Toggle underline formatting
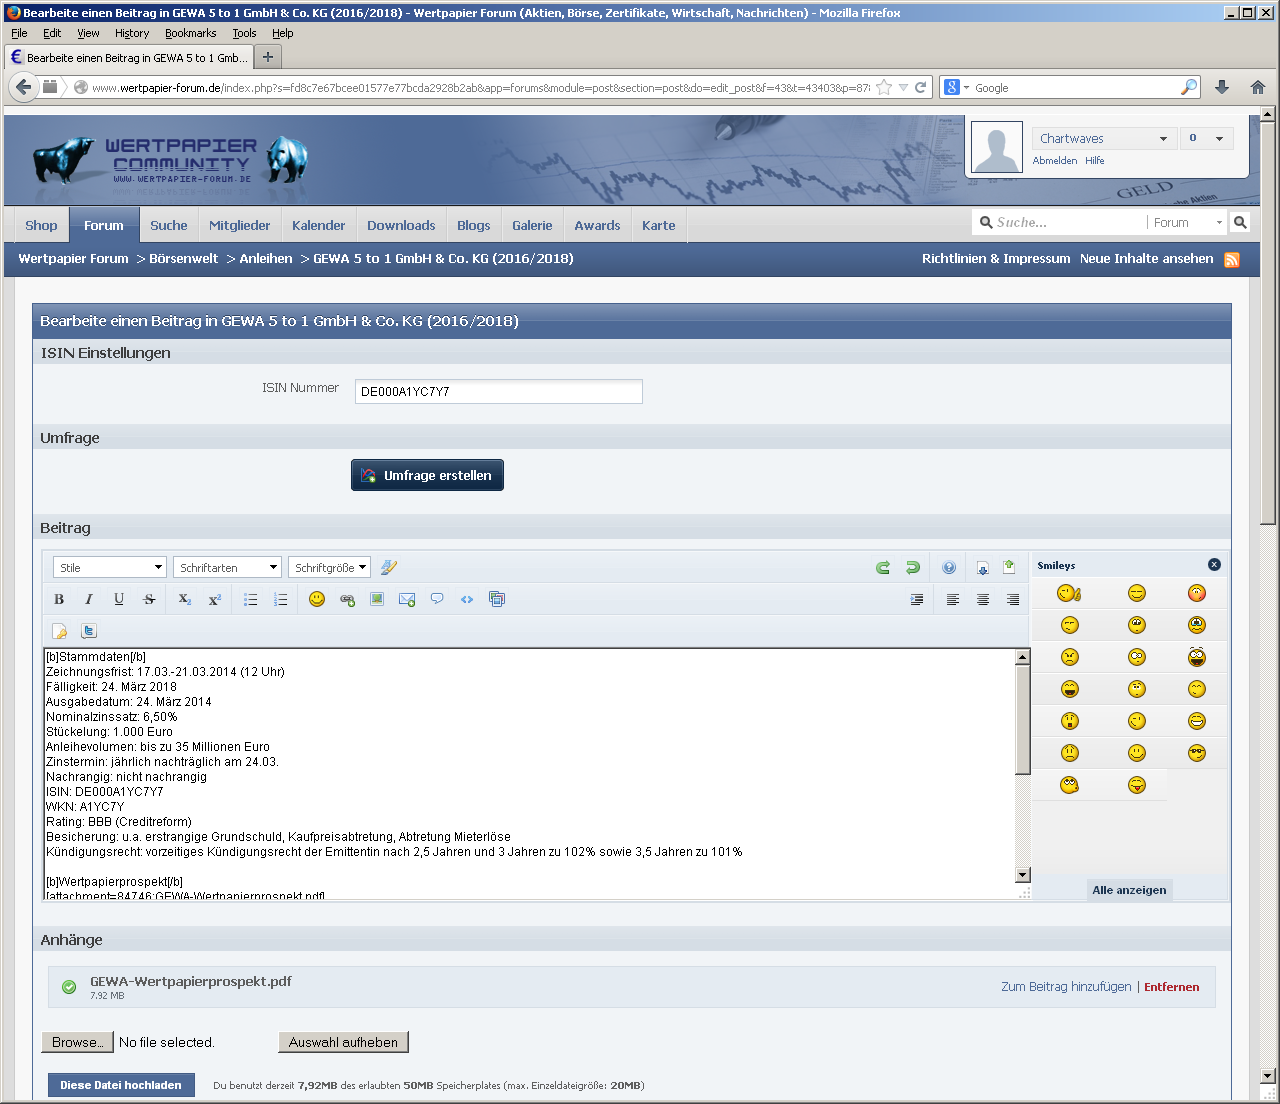Screen dimensions: 1280x1104 [x=119, y=599]
